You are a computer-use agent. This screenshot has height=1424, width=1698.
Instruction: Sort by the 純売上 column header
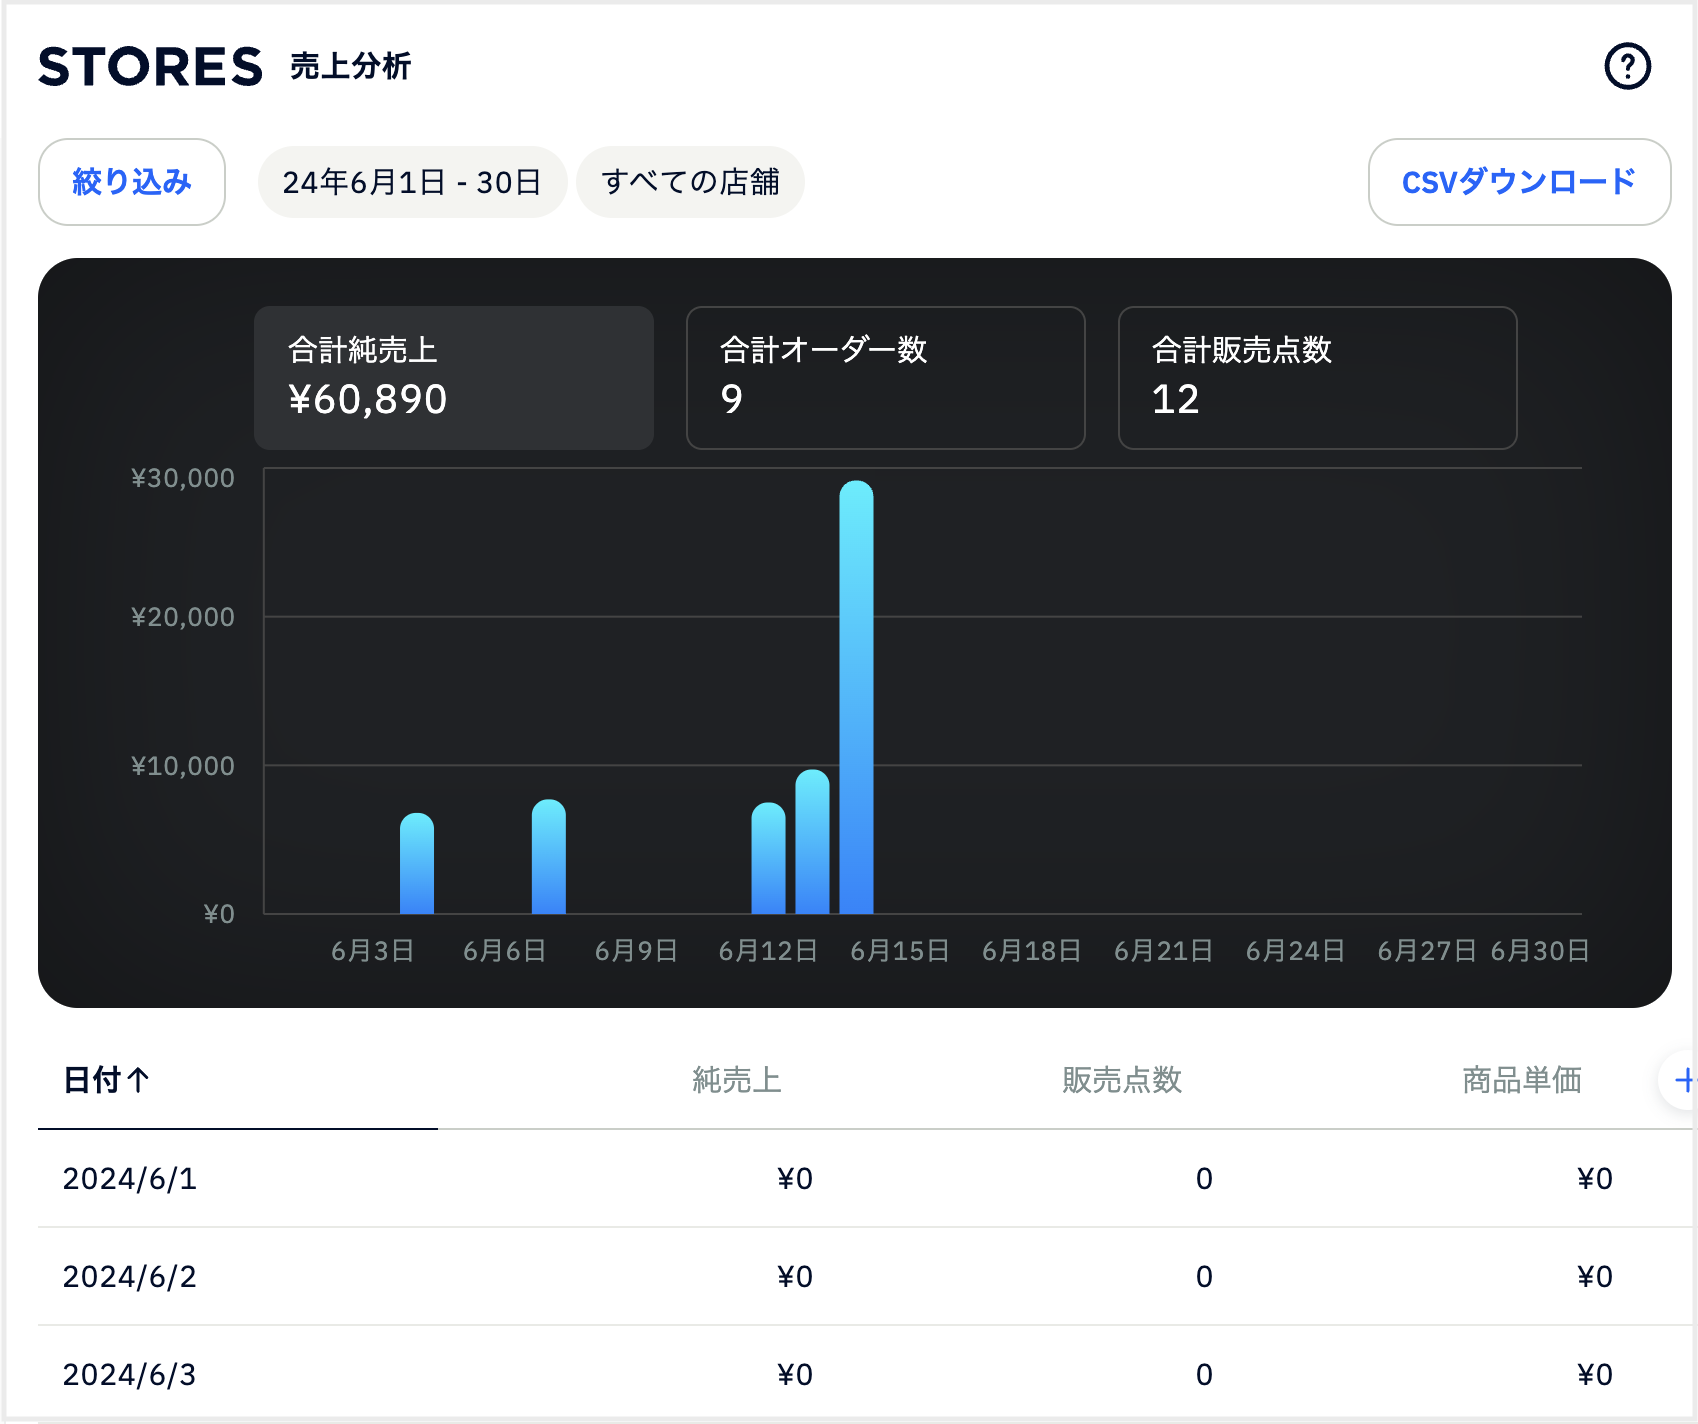point(737,1080)
